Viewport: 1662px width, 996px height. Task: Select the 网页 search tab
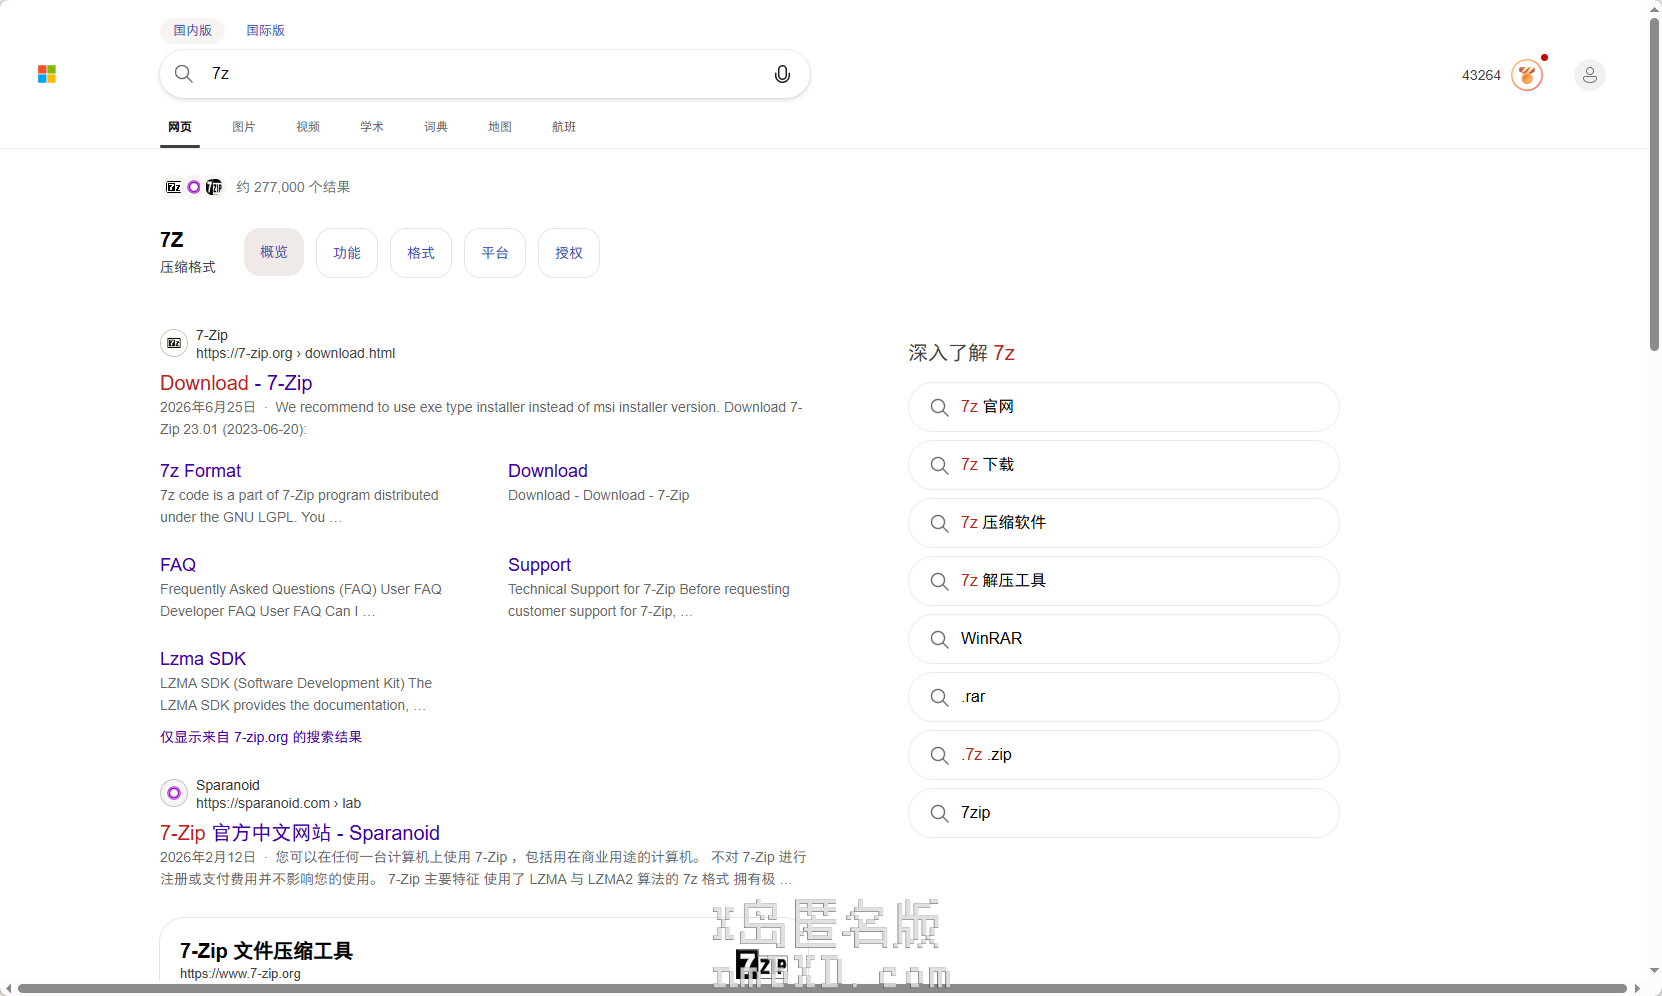point(180,127)
